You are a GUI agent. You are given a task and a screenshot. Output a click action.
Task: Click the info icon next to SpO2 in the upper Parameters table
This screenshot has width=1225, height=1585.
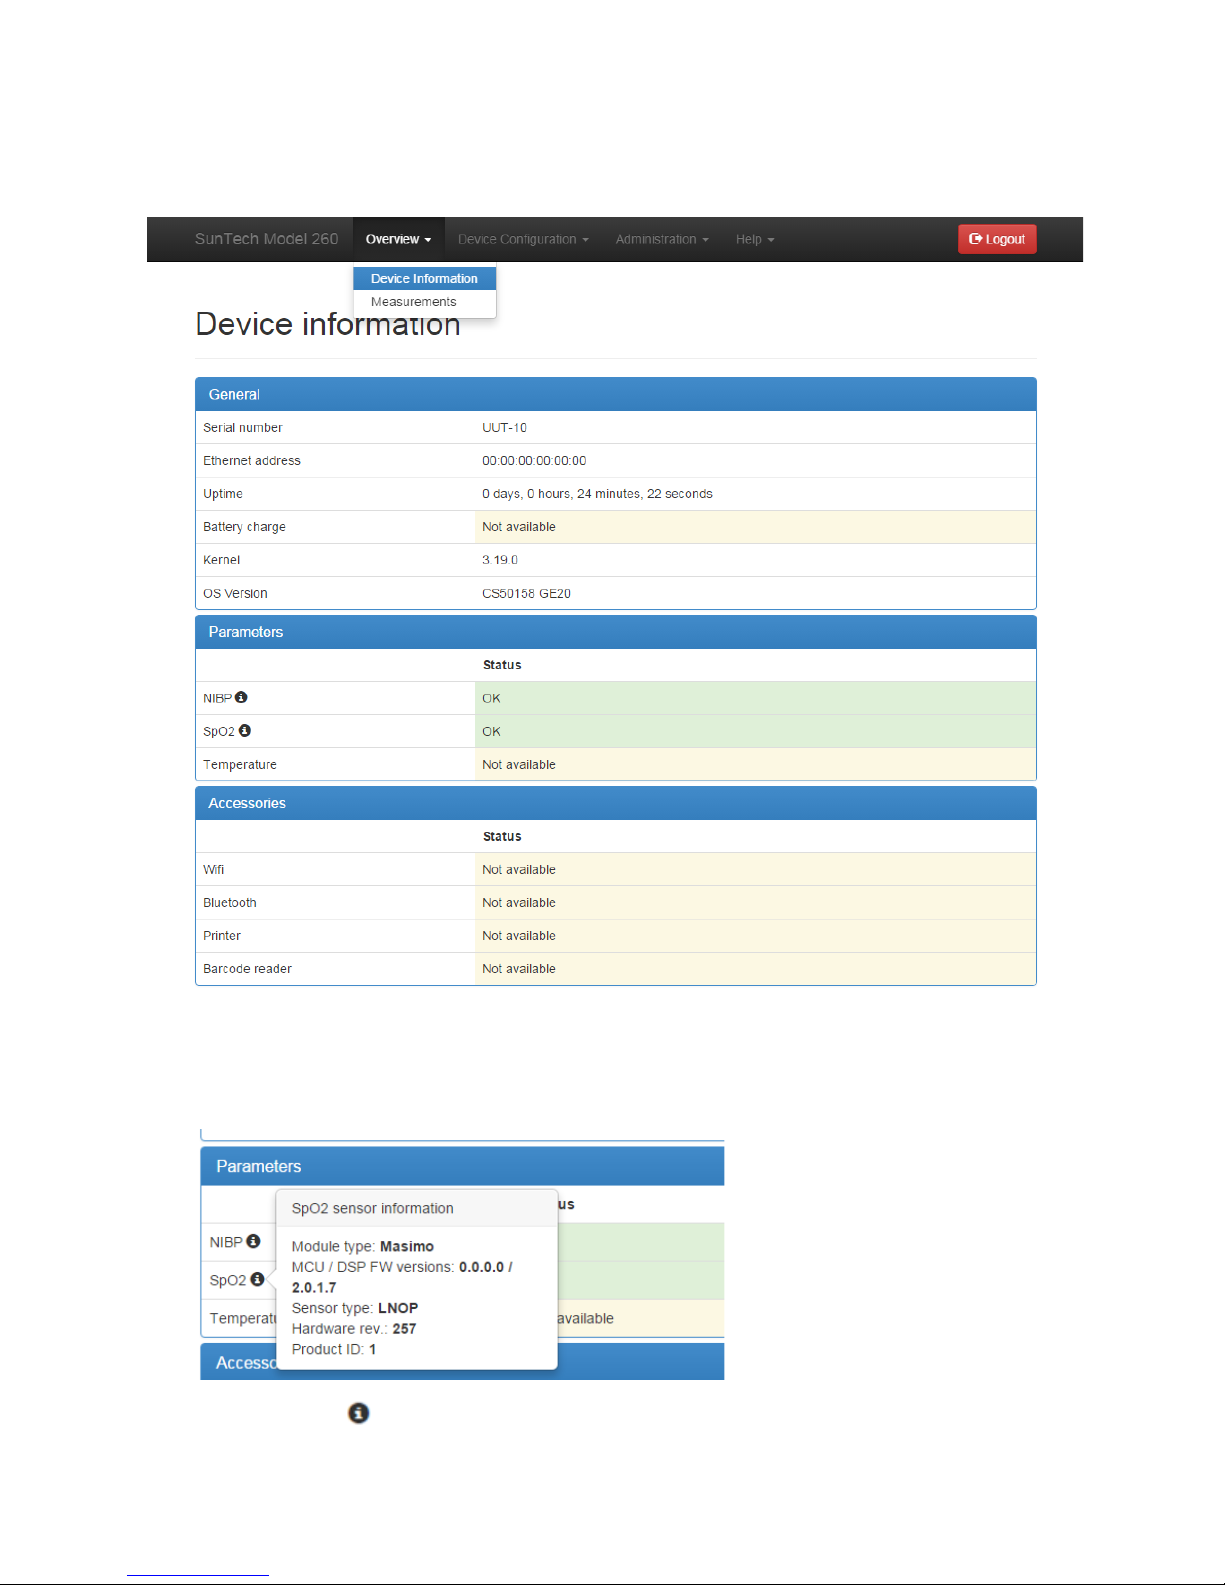[x=245, y=730]
